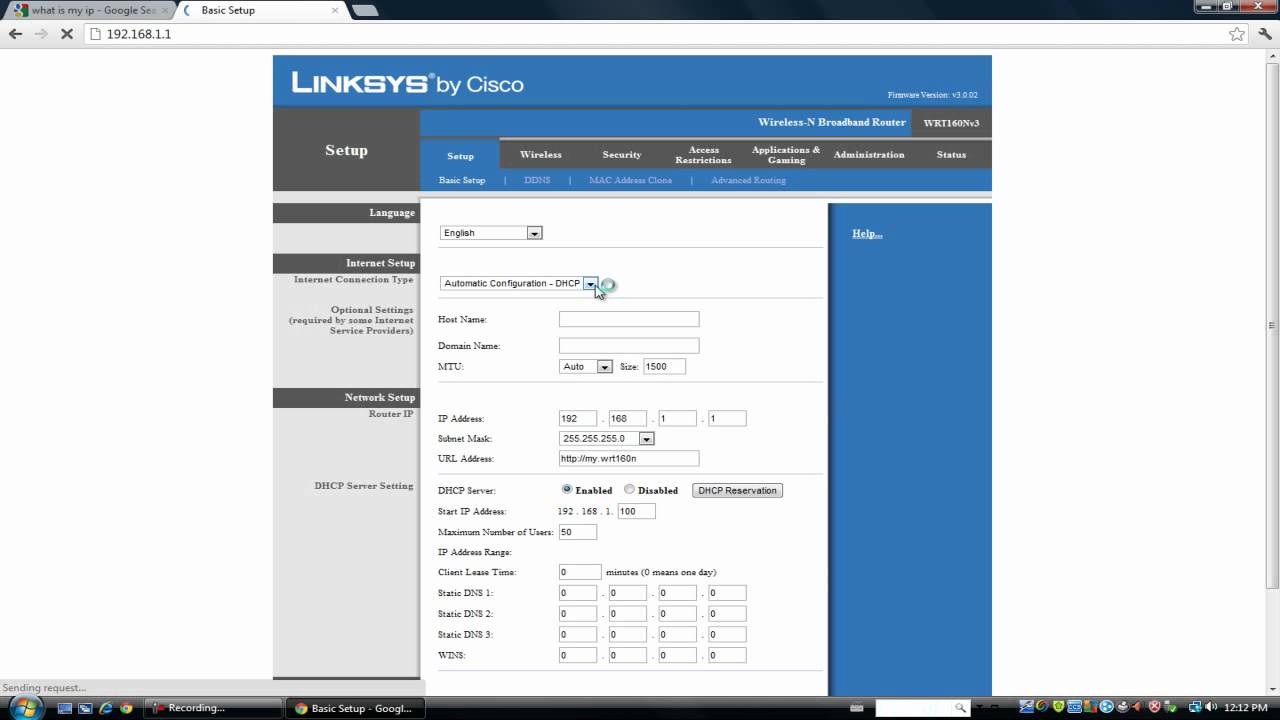Click the page vertical scrollbar
The width and height of the screenshot is (1280, 720).
[1273, 325]
